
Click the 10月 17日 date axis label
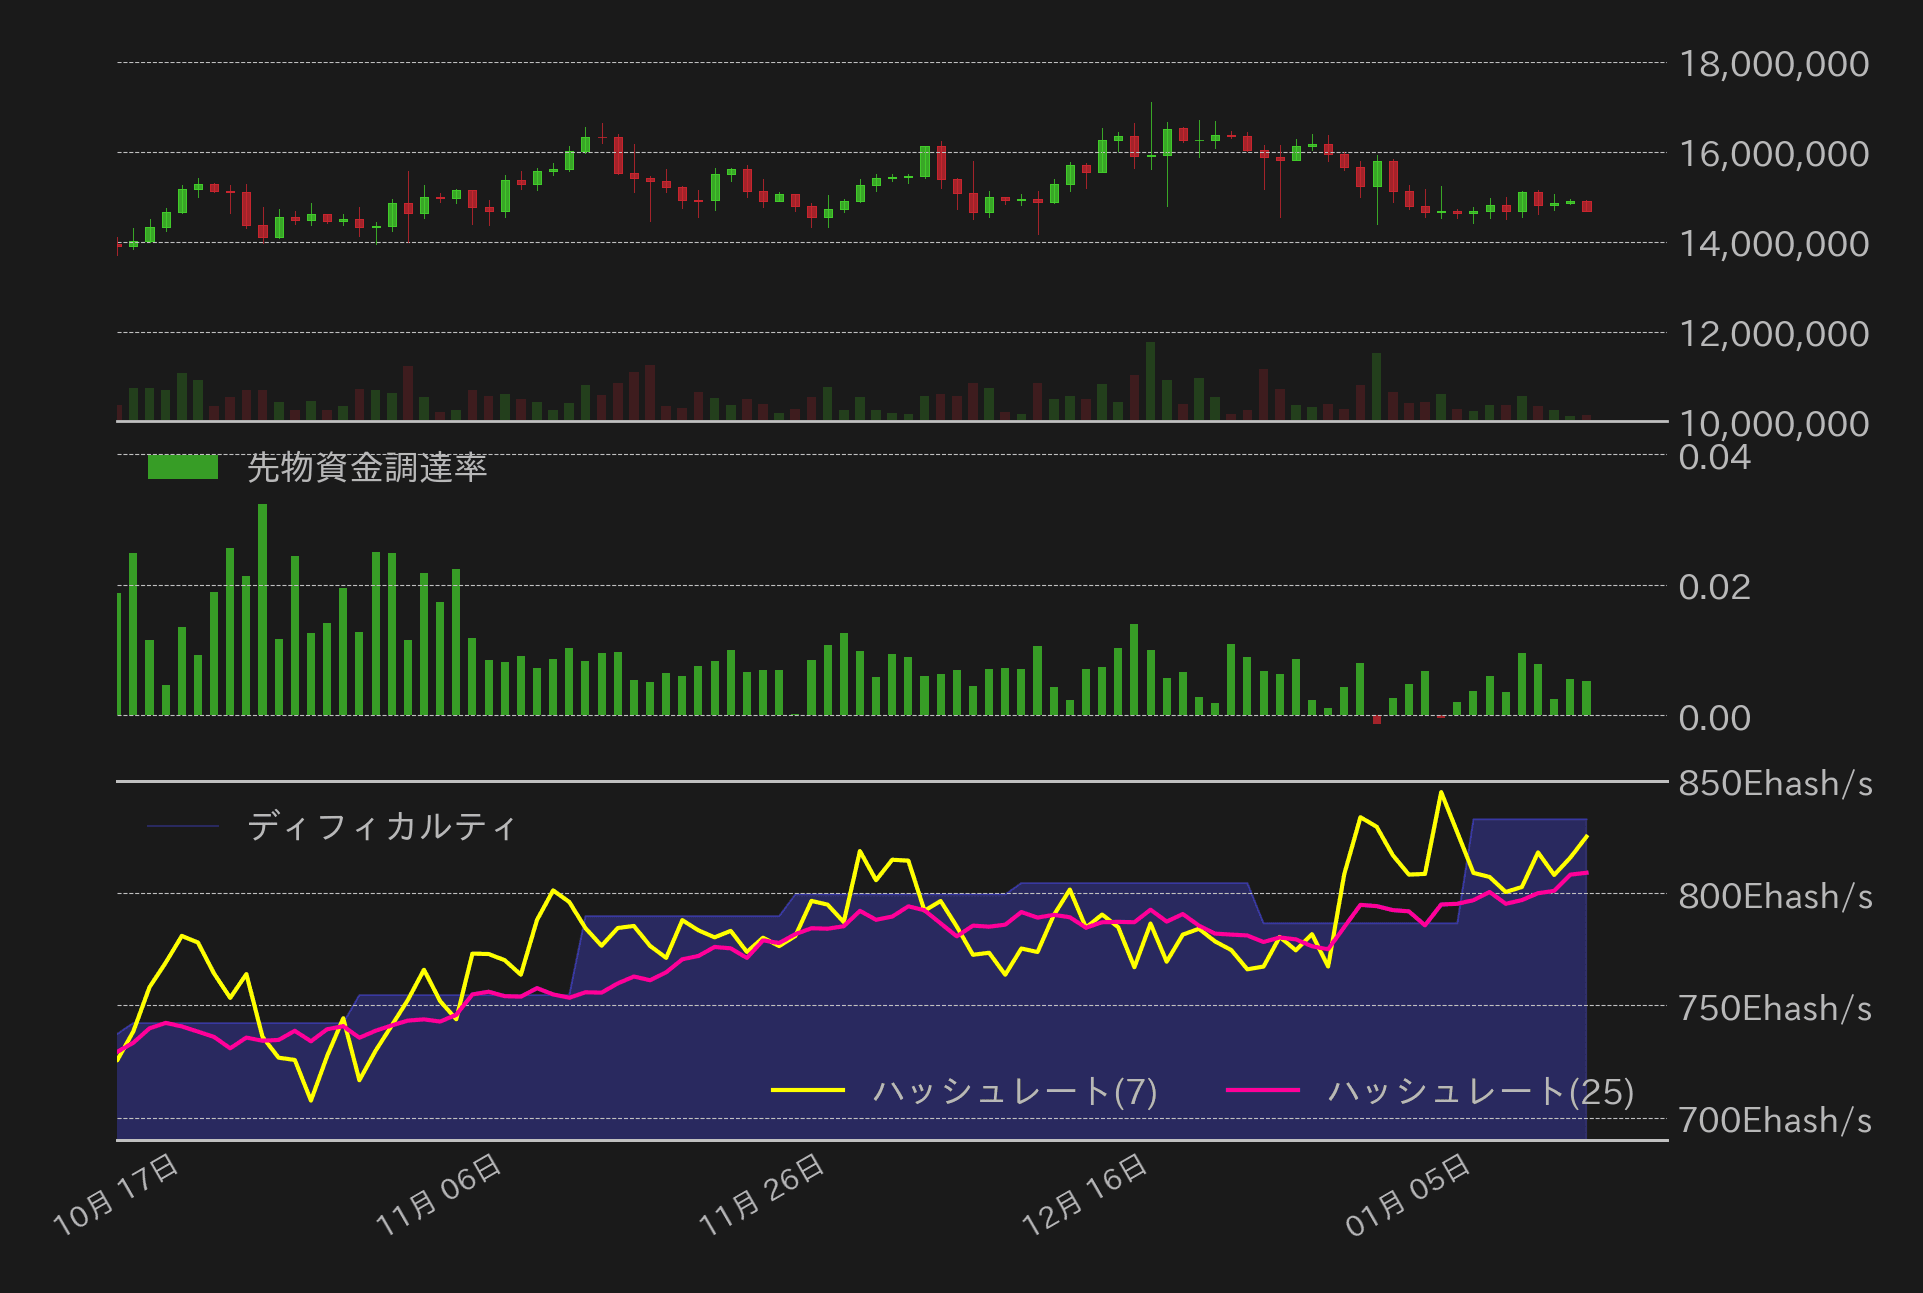point(116,1194)
